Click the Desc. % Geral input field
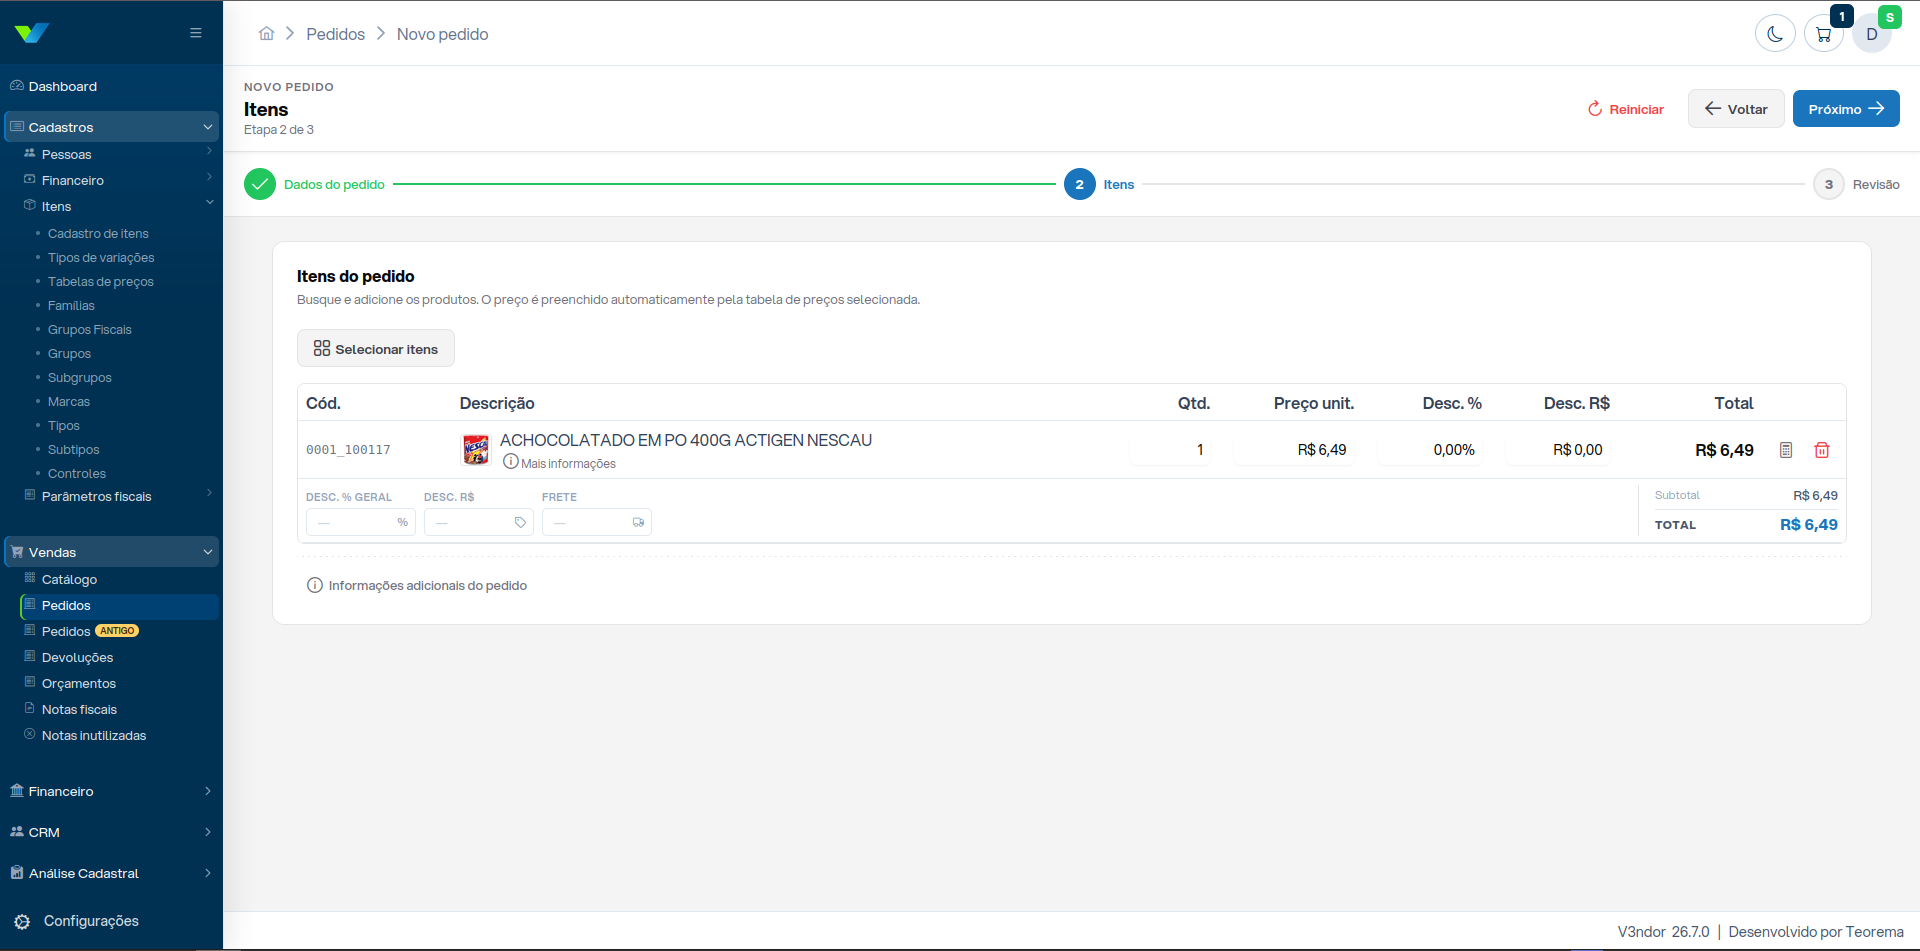This screenshot has height=951, width=1920. (361, 522)
